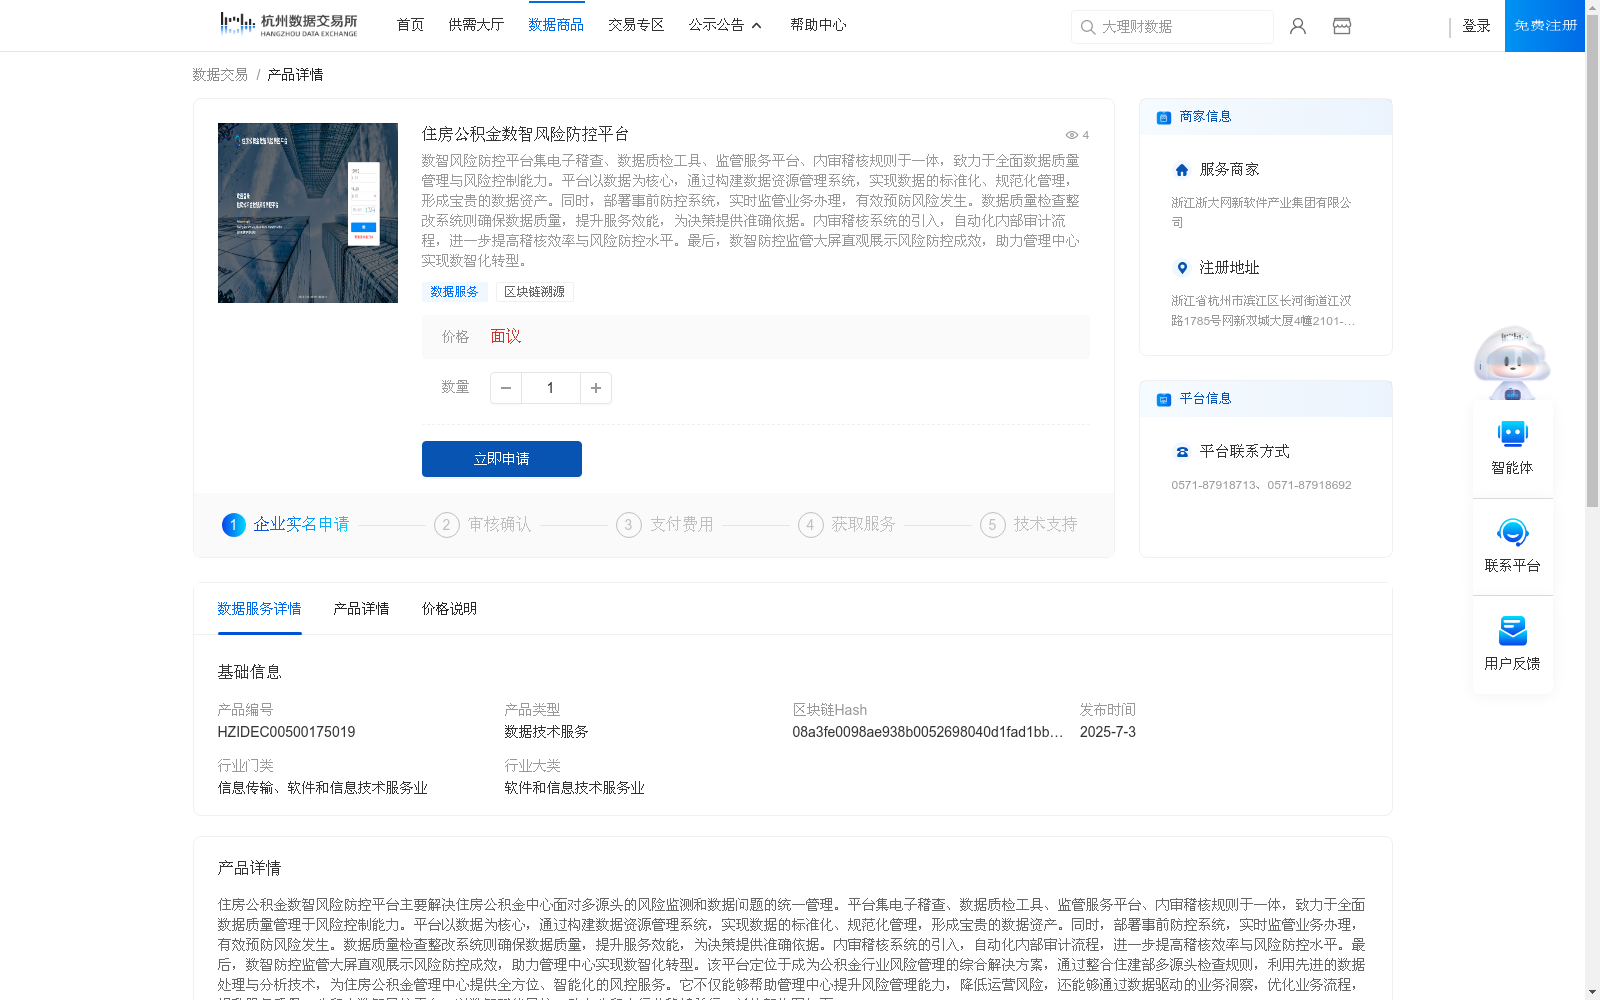The image size is (1600, 1000).
Task: Click the view count eye icon
Action: pos(1071,135)
